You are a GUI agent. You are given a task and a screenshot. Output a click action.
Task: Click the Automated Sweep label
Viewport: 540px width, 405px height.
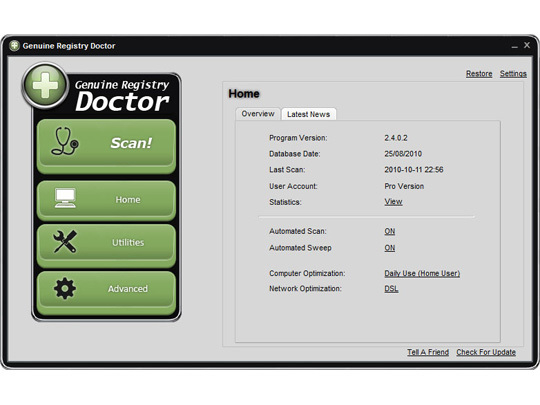click(x=300, y=248)
